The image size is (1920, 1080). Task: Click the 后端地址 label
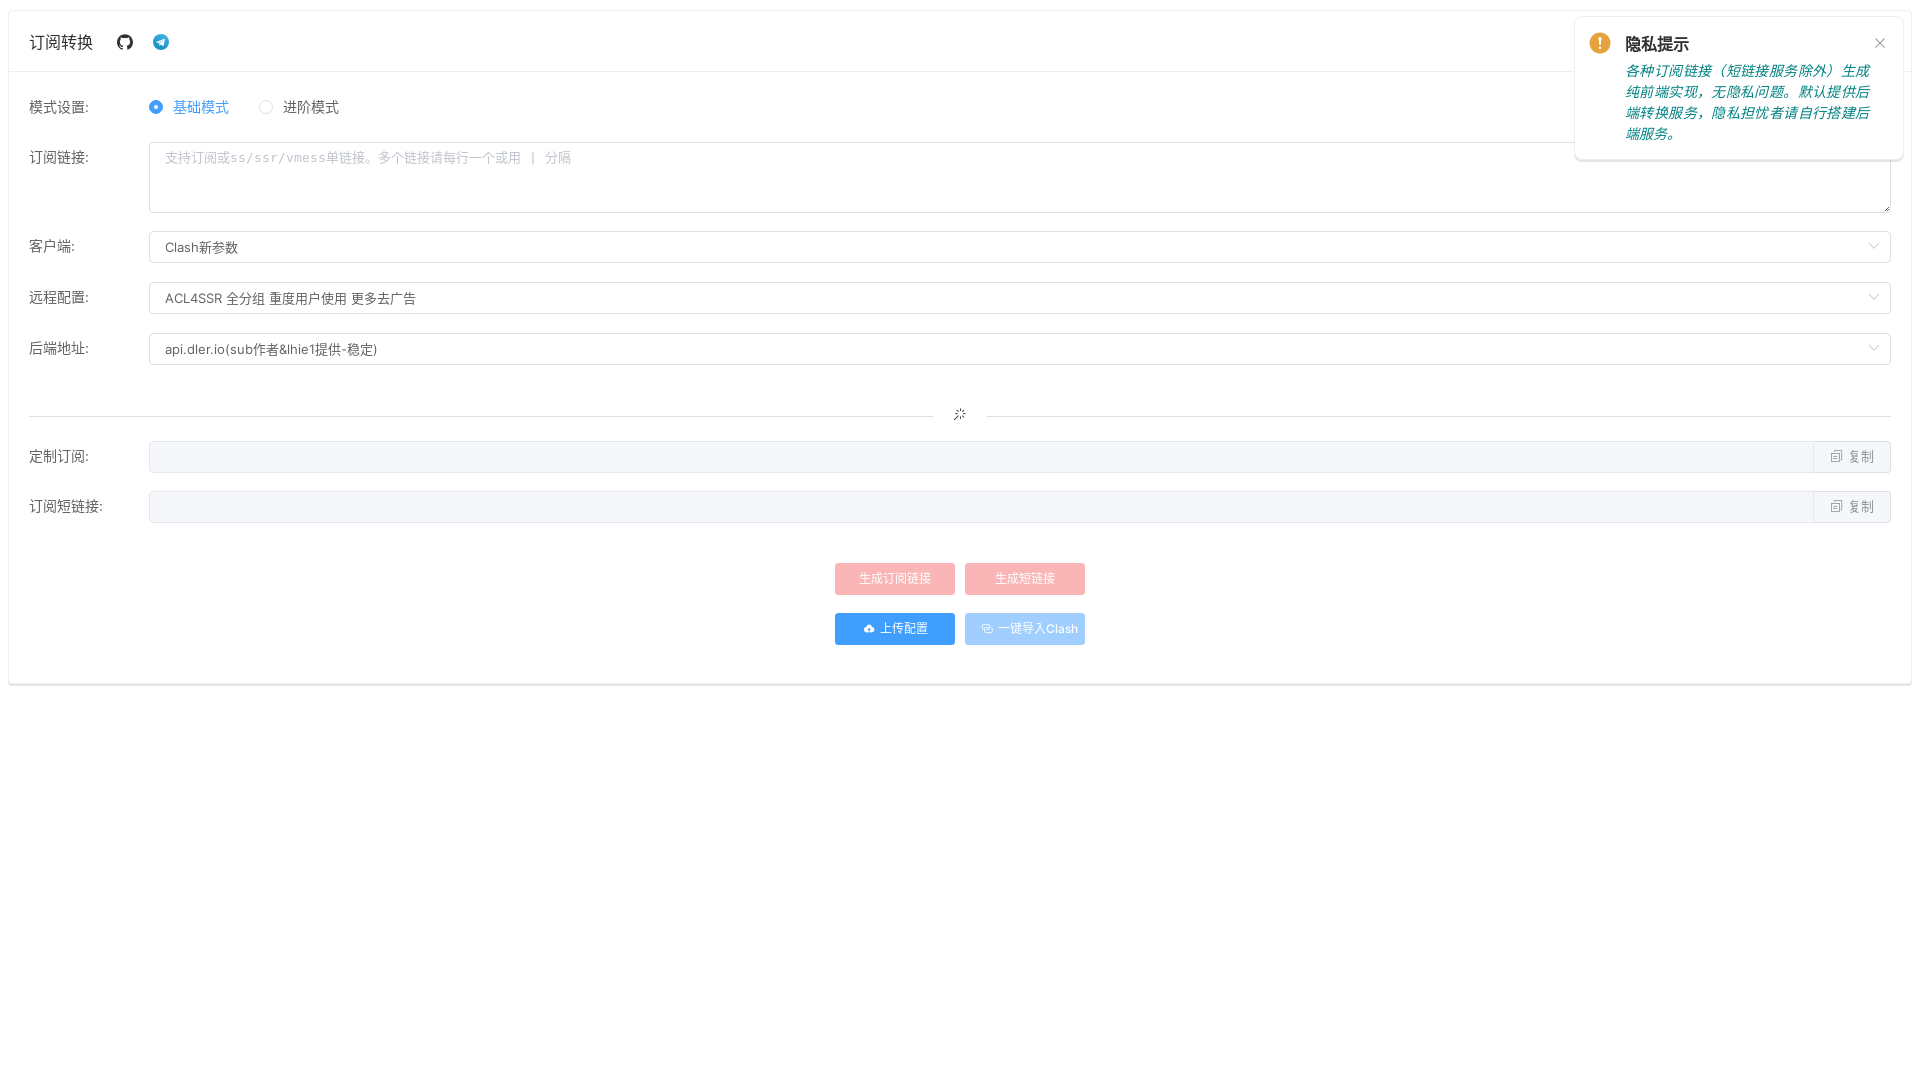point(59,348)
